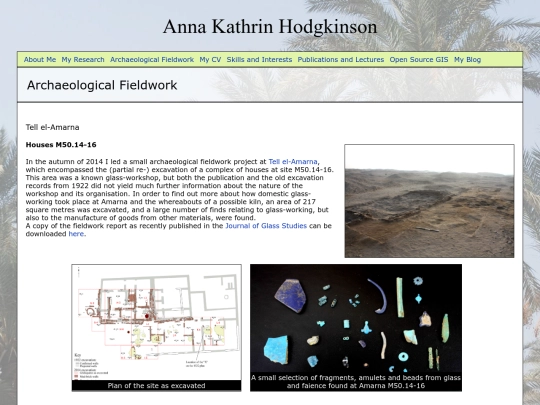Download fieldwork report via 'here' link
Image resolution: width=540 pixels, height=405 pixels.
tap(76, 234)
